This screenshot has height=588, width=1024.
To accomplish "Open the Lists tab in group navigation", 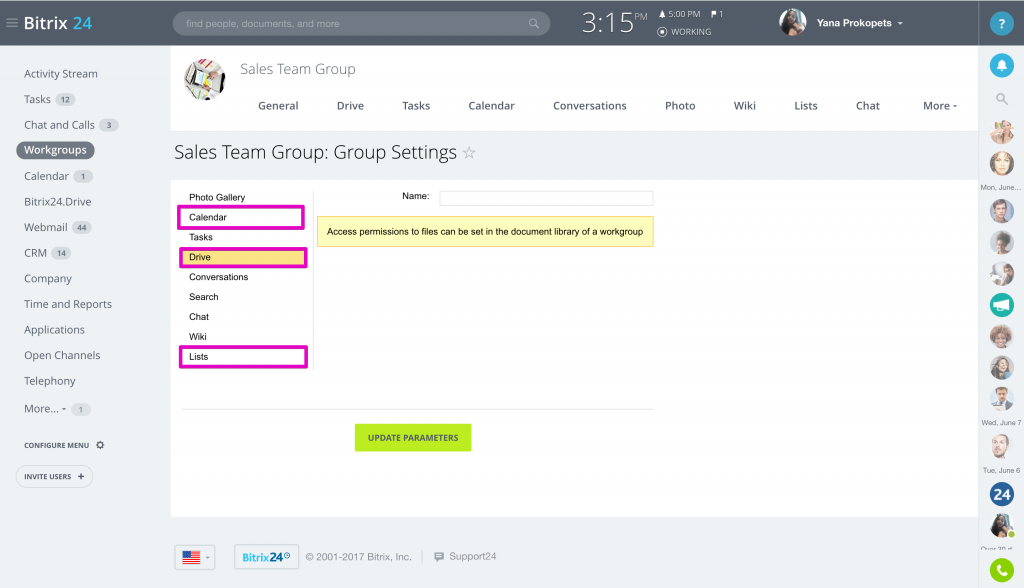I will 806,106.
